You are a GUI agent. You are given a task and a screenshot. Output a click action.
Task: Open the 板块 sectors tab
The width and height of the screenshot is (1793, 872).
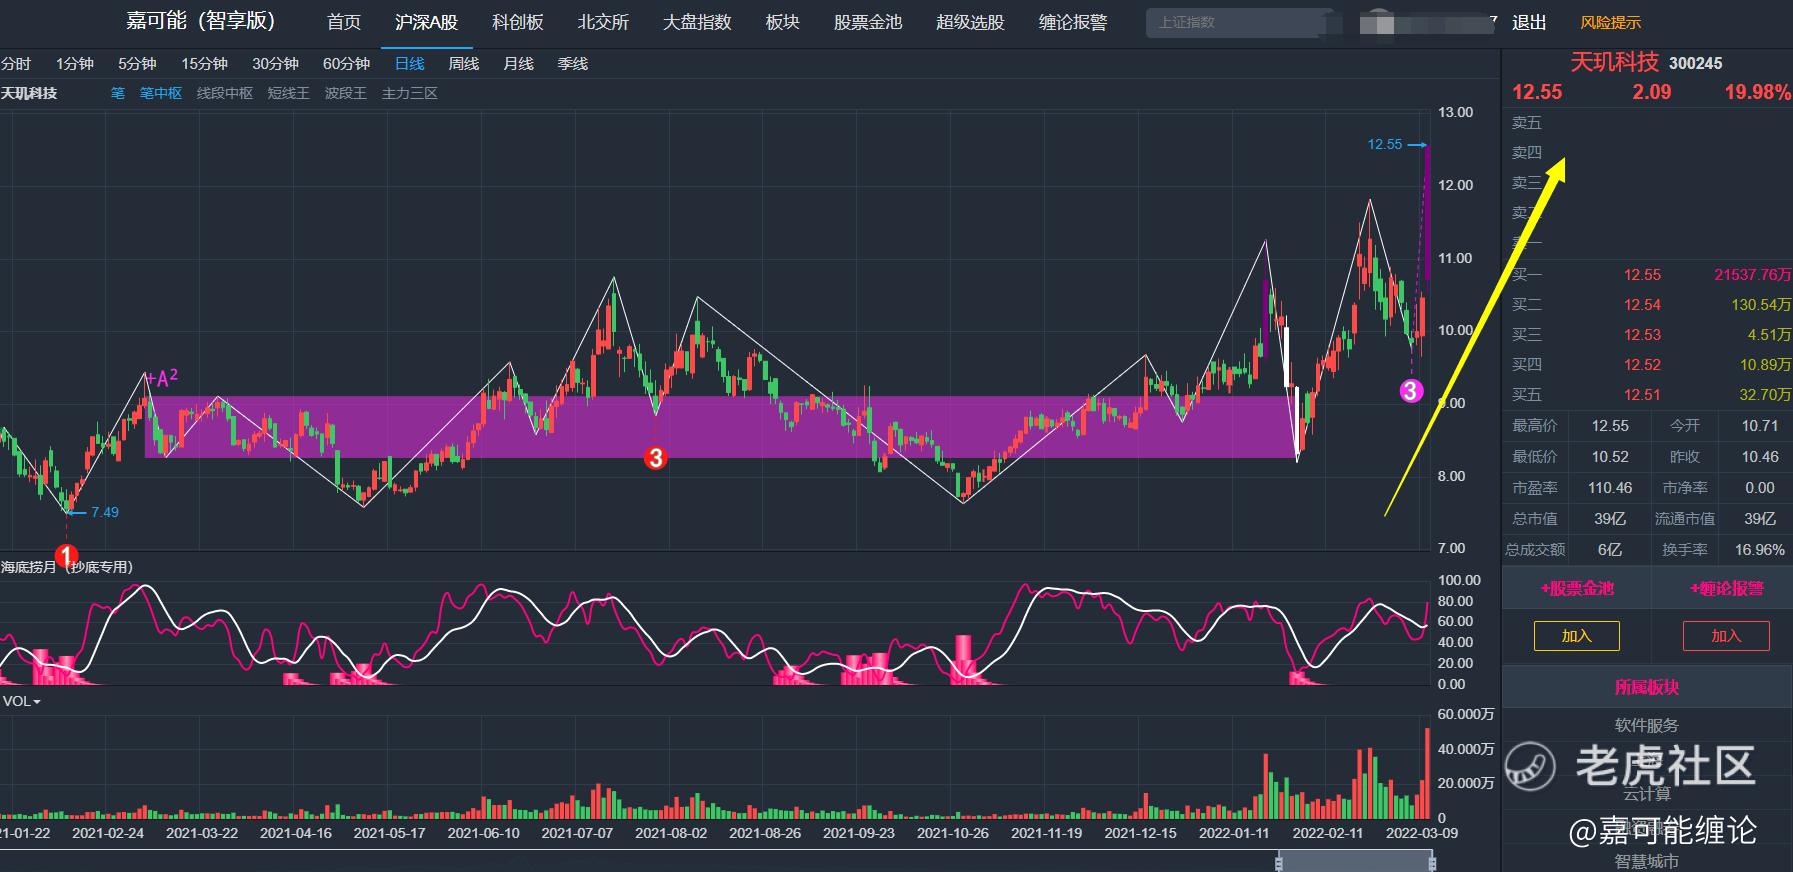tap(783, 22)
